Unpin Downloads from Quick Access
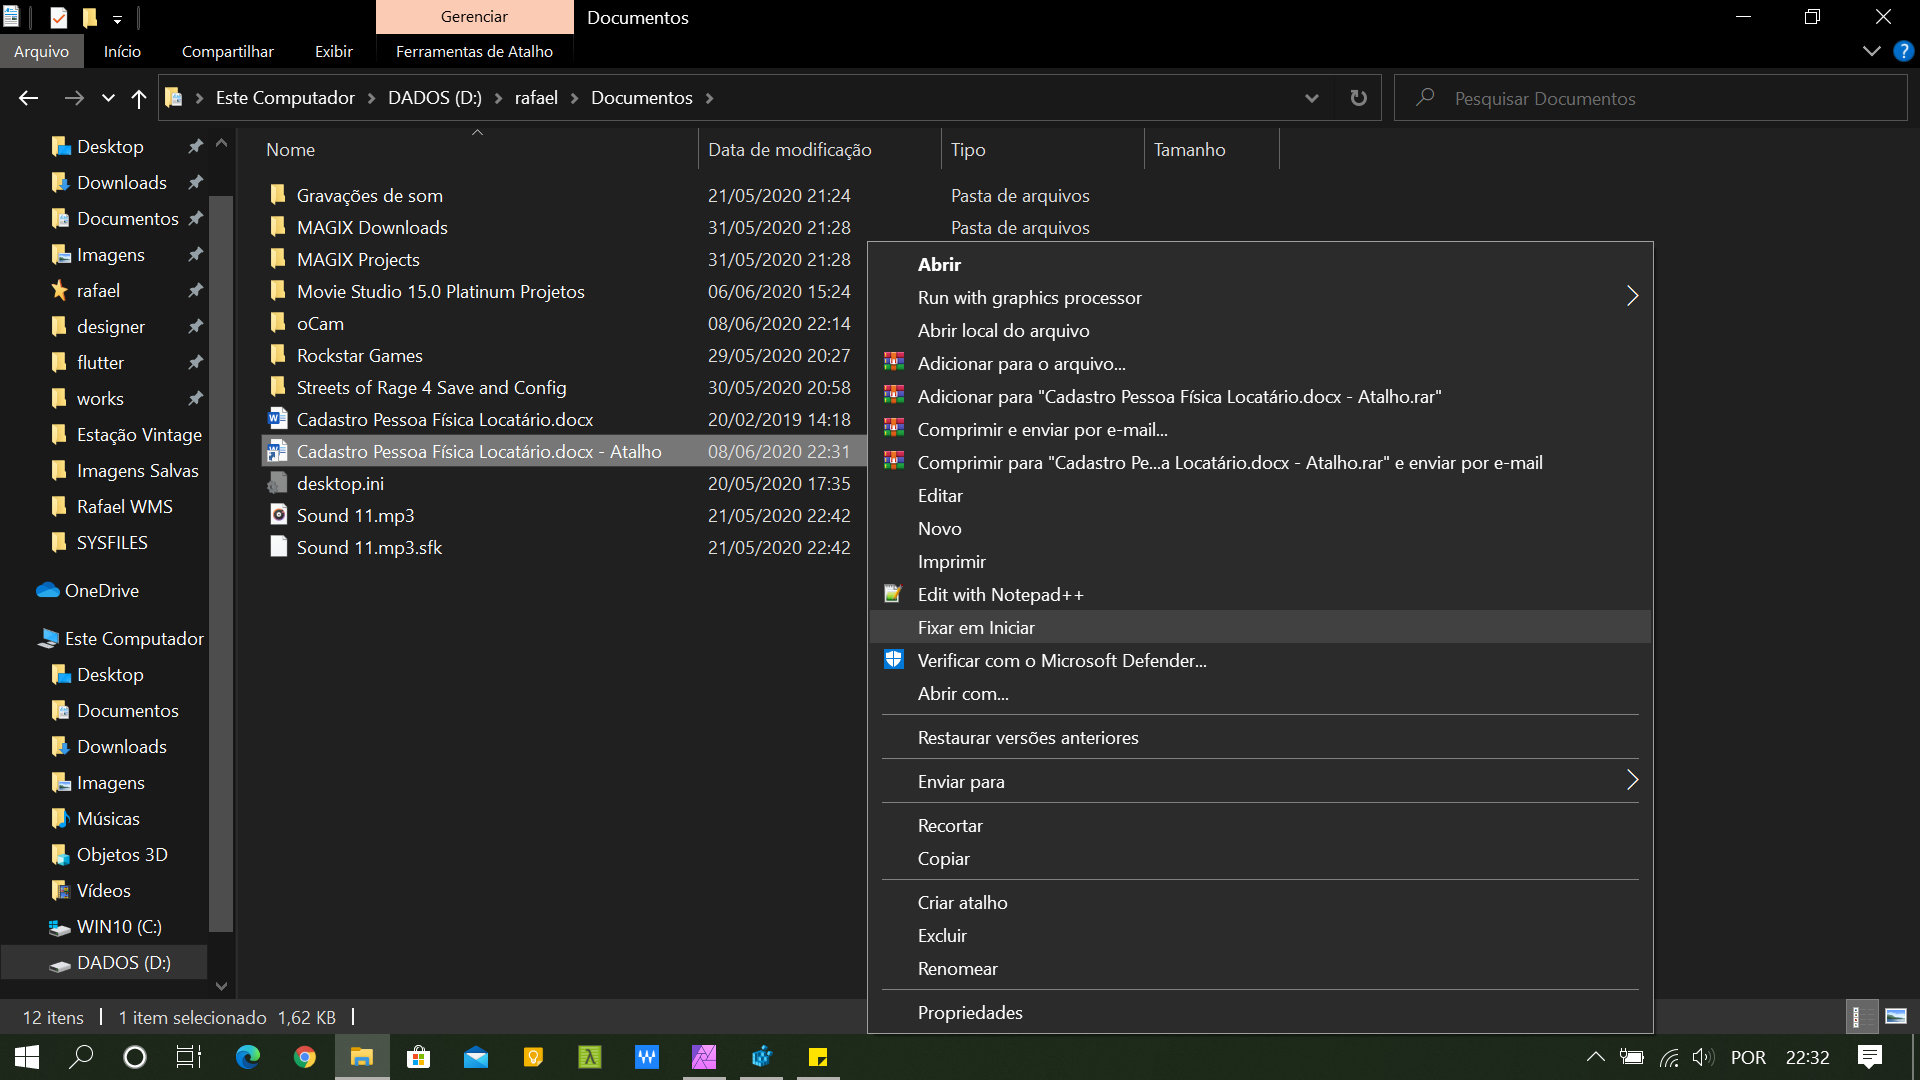1920x1080 pixels. point(196,182)
